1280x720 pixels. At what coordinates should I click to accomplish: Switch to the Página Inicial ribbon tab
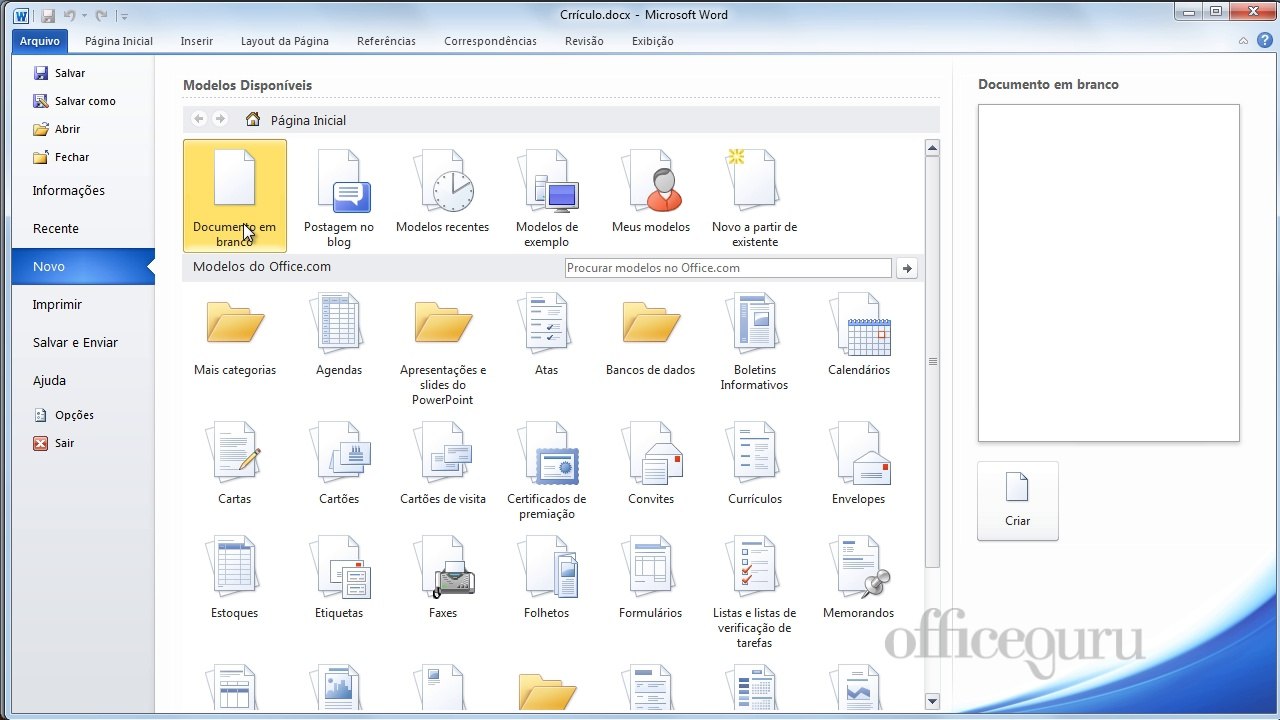pos(119,41)
